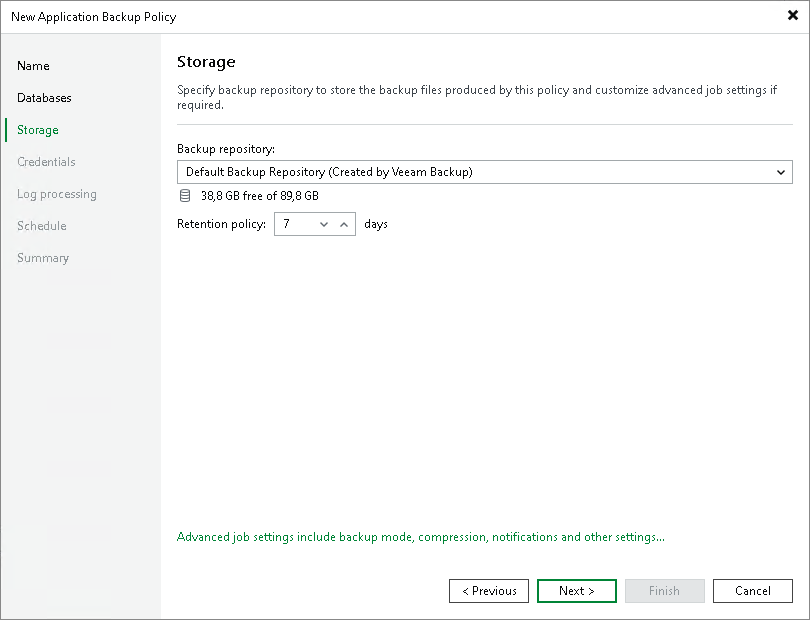Open the advanced job settings link
This screenshot has height=620, width=810.
coord(420,537)
